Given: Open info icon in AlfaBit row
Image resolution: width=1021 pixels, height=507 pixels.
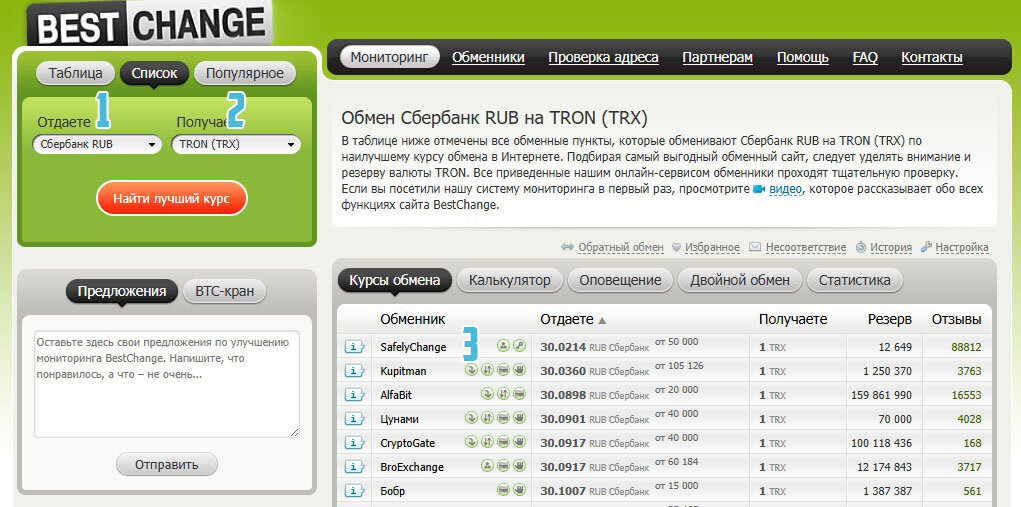Looking at the screenshot, I should pos(354,395).
